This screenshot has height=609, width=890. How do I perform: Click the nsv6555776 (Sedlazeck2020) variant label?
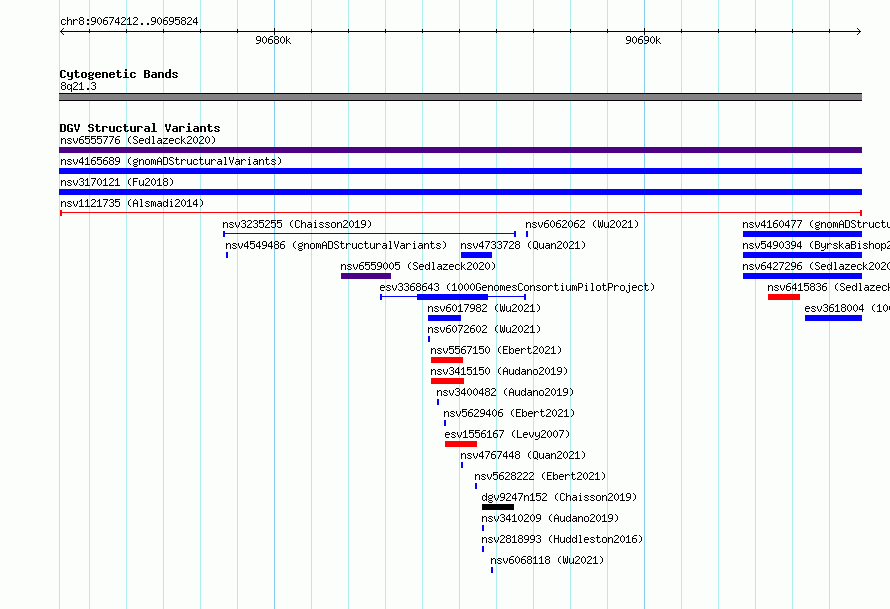pos(138,140)
